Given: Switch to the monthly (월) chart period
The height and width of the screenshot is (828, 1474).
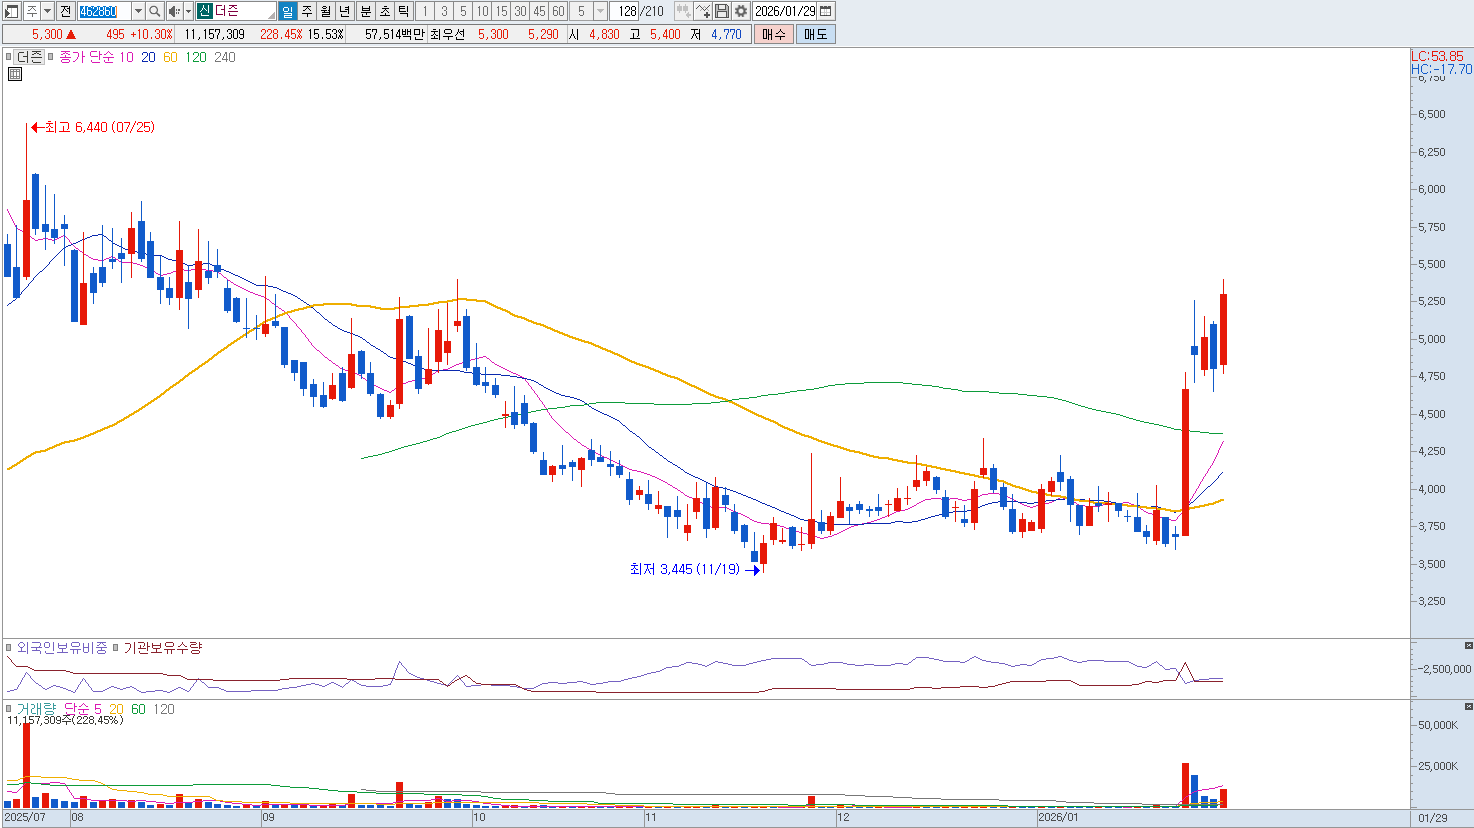Looking at the screenshot, I should point(326,11).
